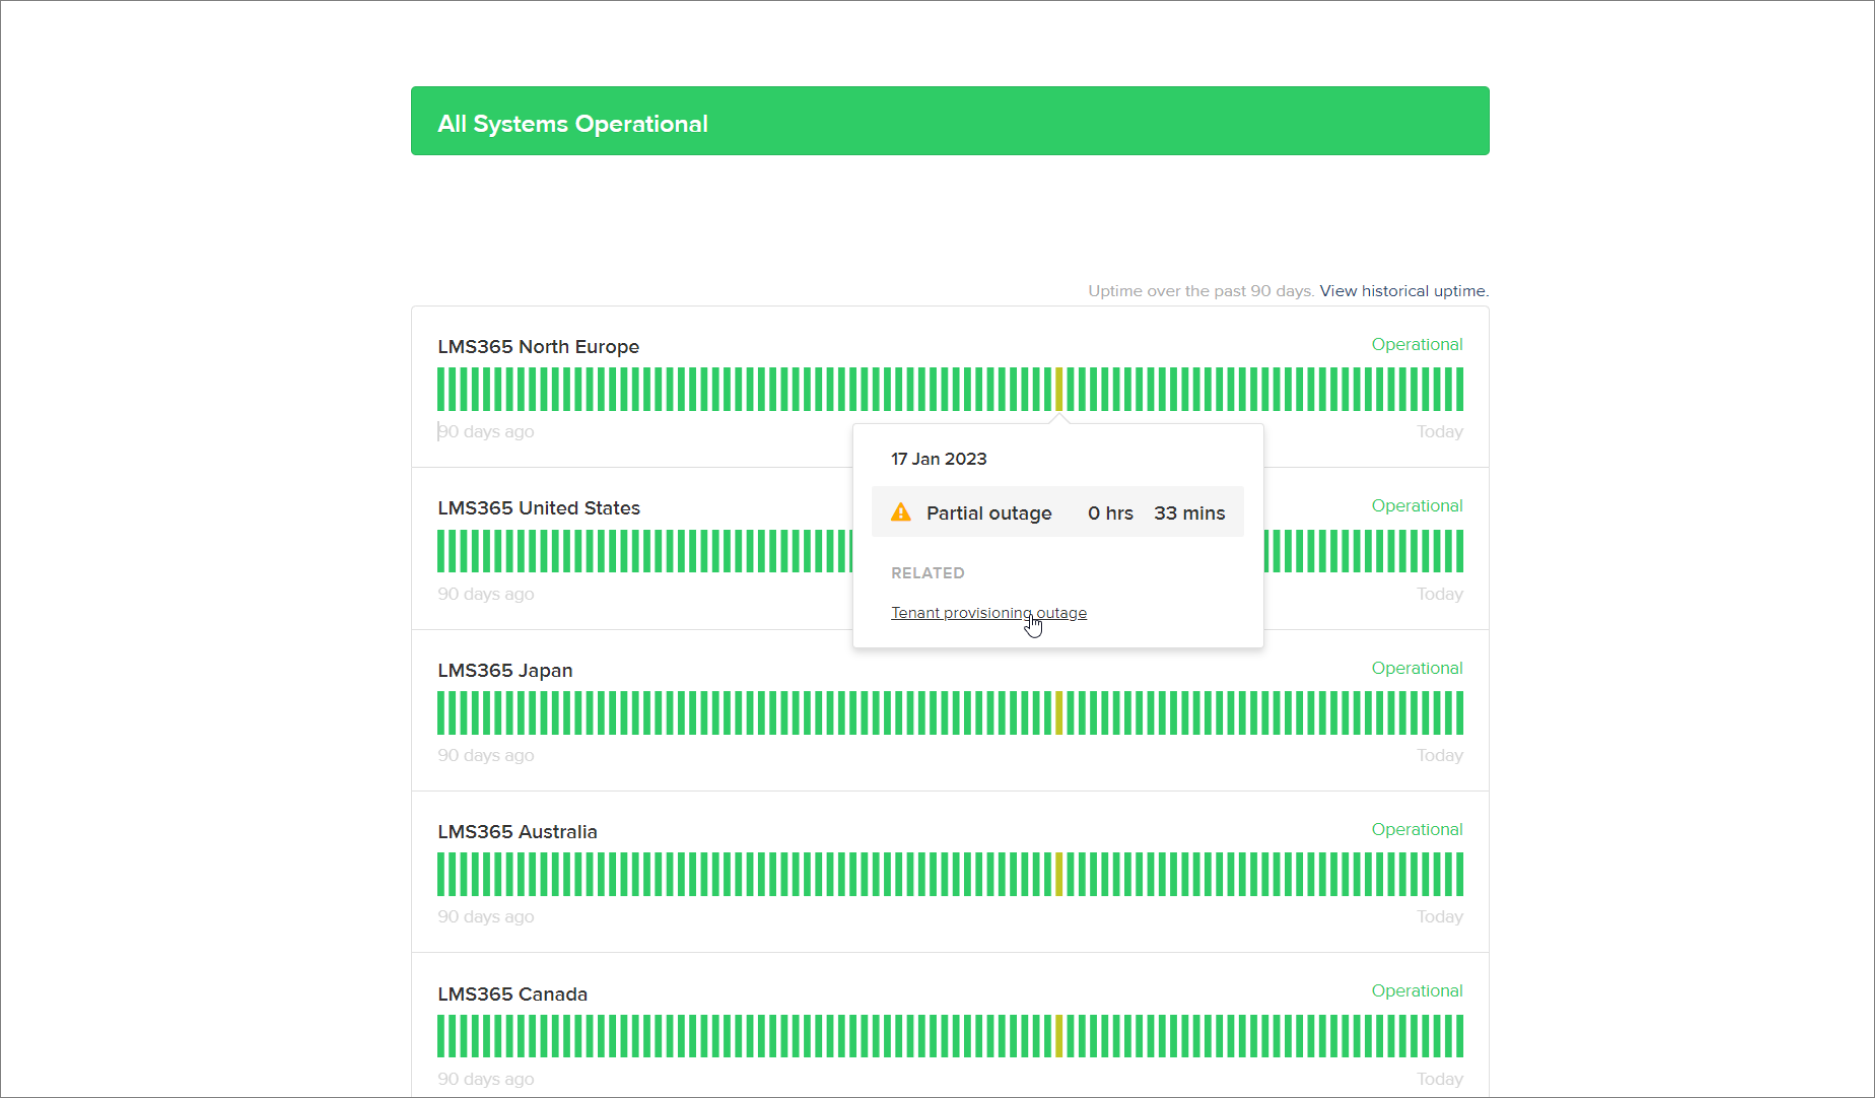Click Operational status for Canada

click(x=1416, y=991)
